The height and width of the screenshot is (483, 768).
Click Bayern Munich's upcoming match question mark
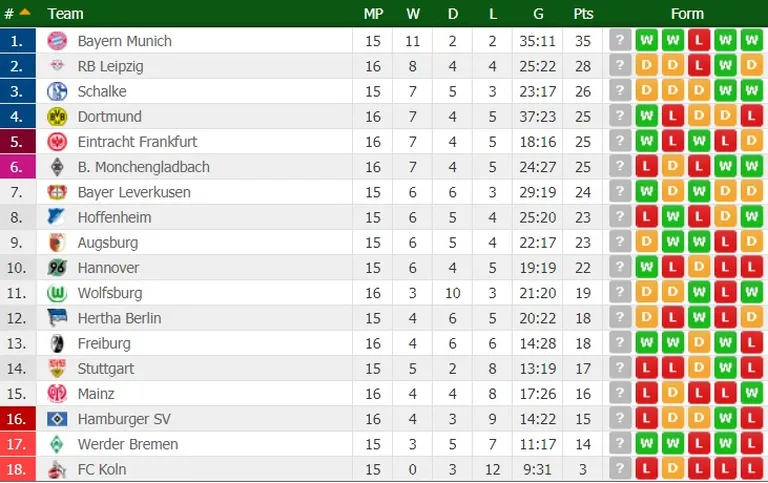click(620, 40)
